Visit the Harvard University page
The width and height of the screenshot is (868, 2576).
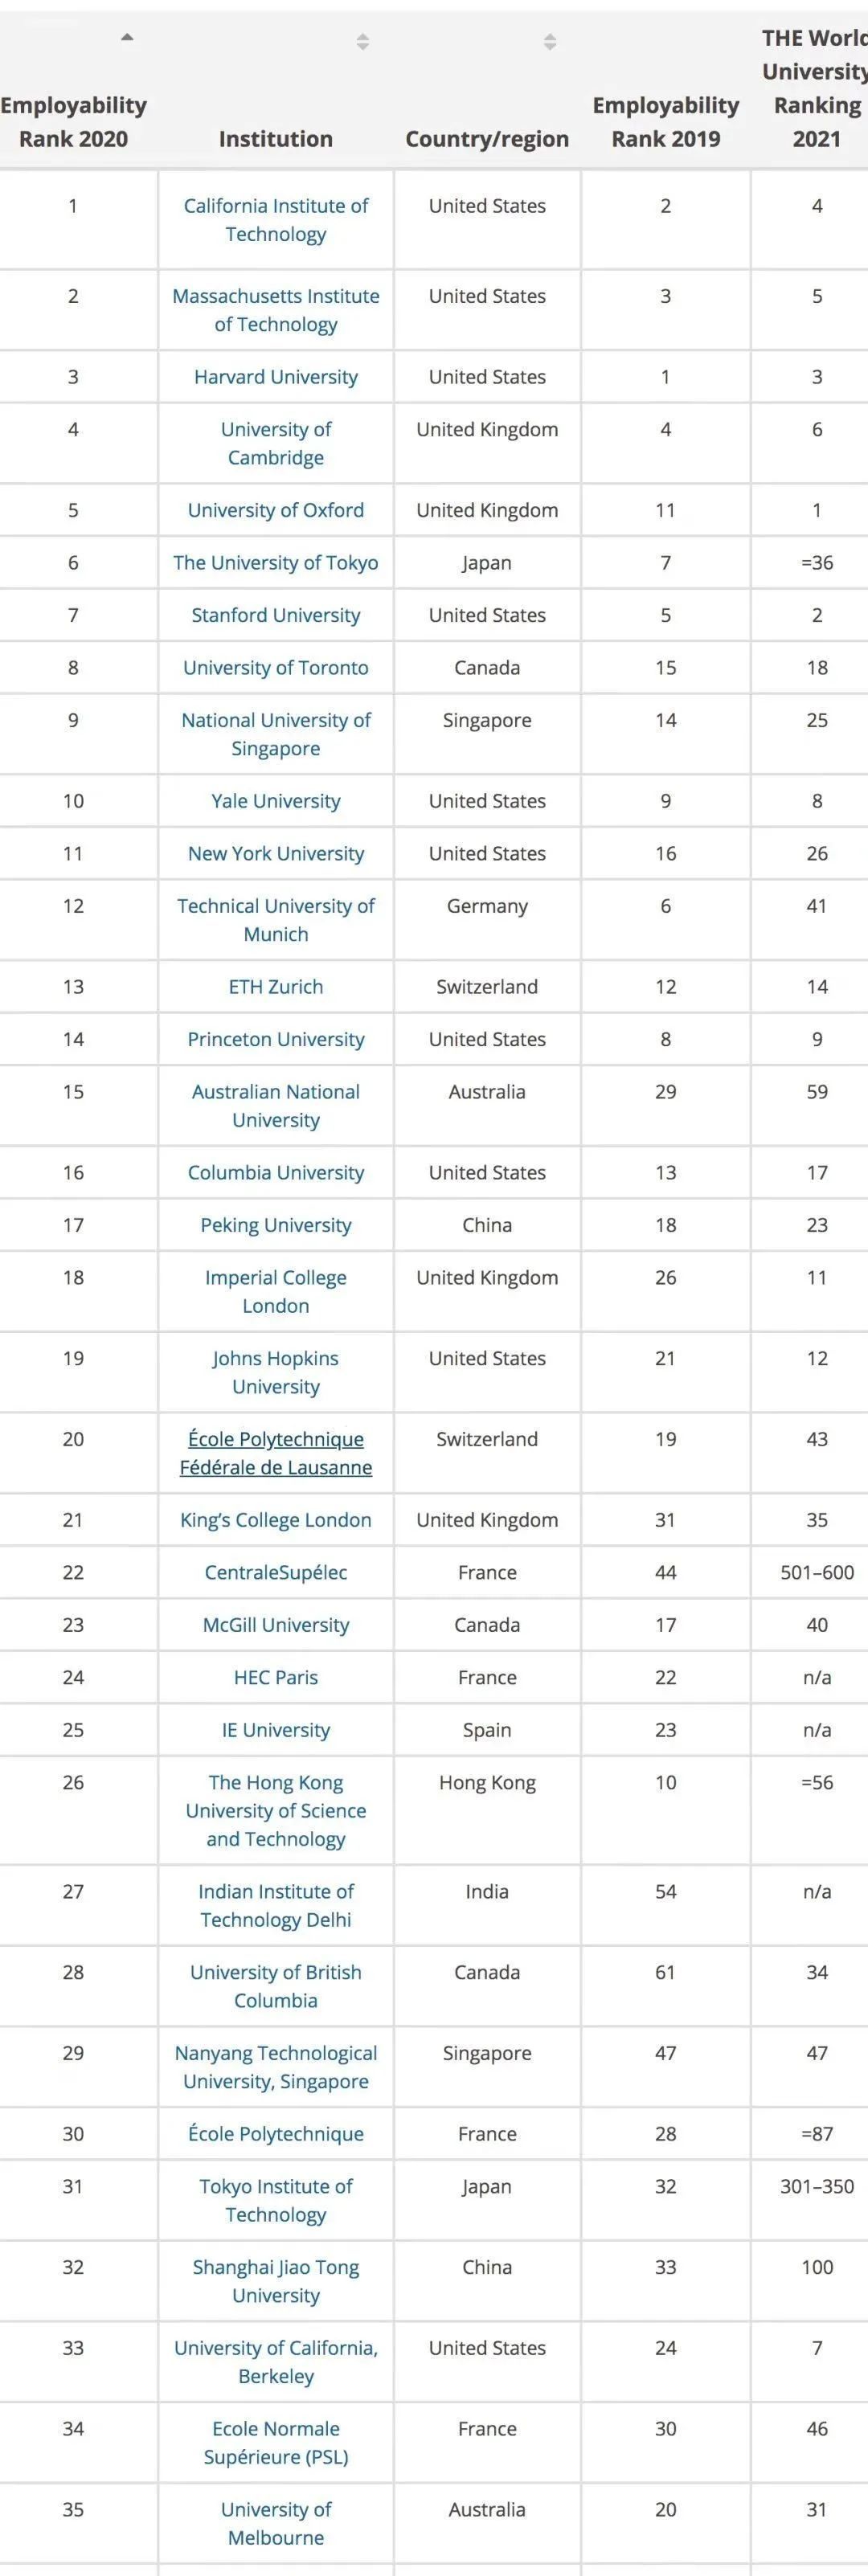(x=276, y=377)
